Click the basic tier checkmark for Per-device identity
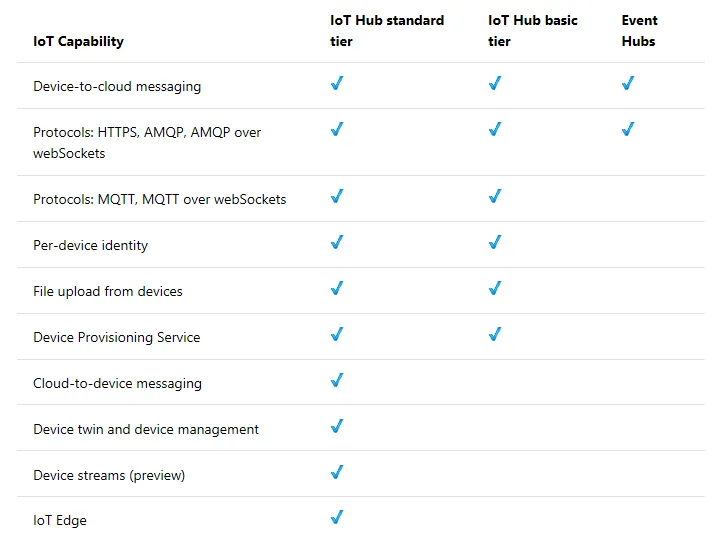Screen dimensions: 712x556 click(x=495, y=243)
